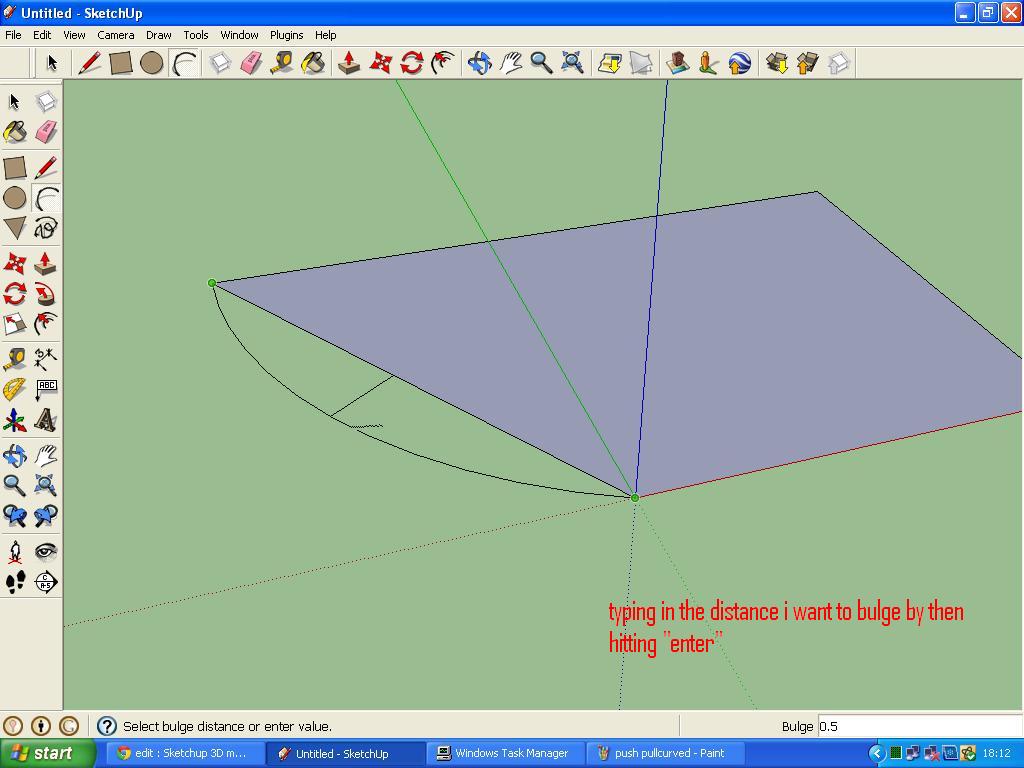
Task: Open the Edit menu
Action: point(42,35)
